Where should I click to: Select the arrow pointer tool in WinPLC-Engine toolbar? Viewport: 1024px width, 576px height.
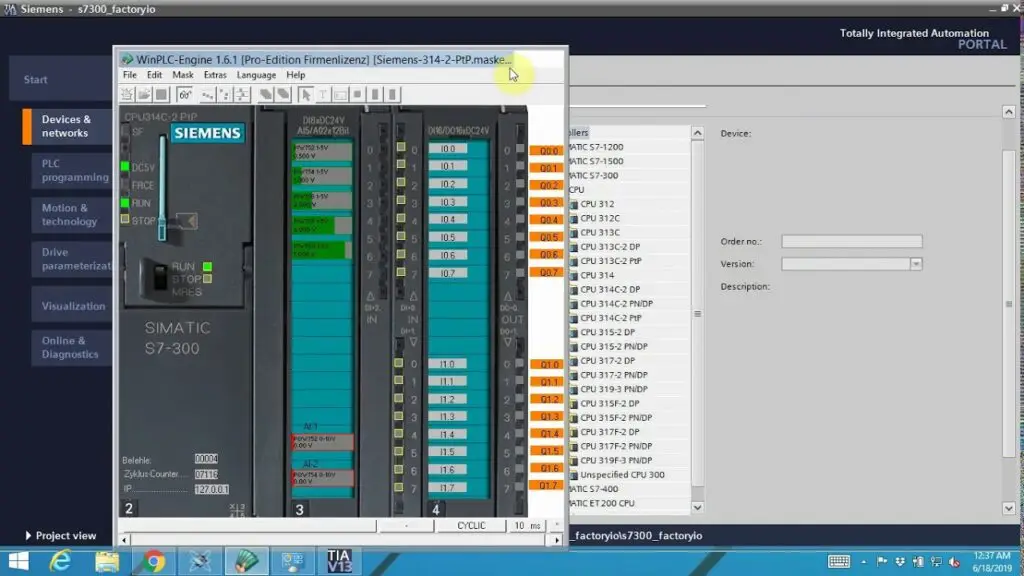click(x=305, y=95)
